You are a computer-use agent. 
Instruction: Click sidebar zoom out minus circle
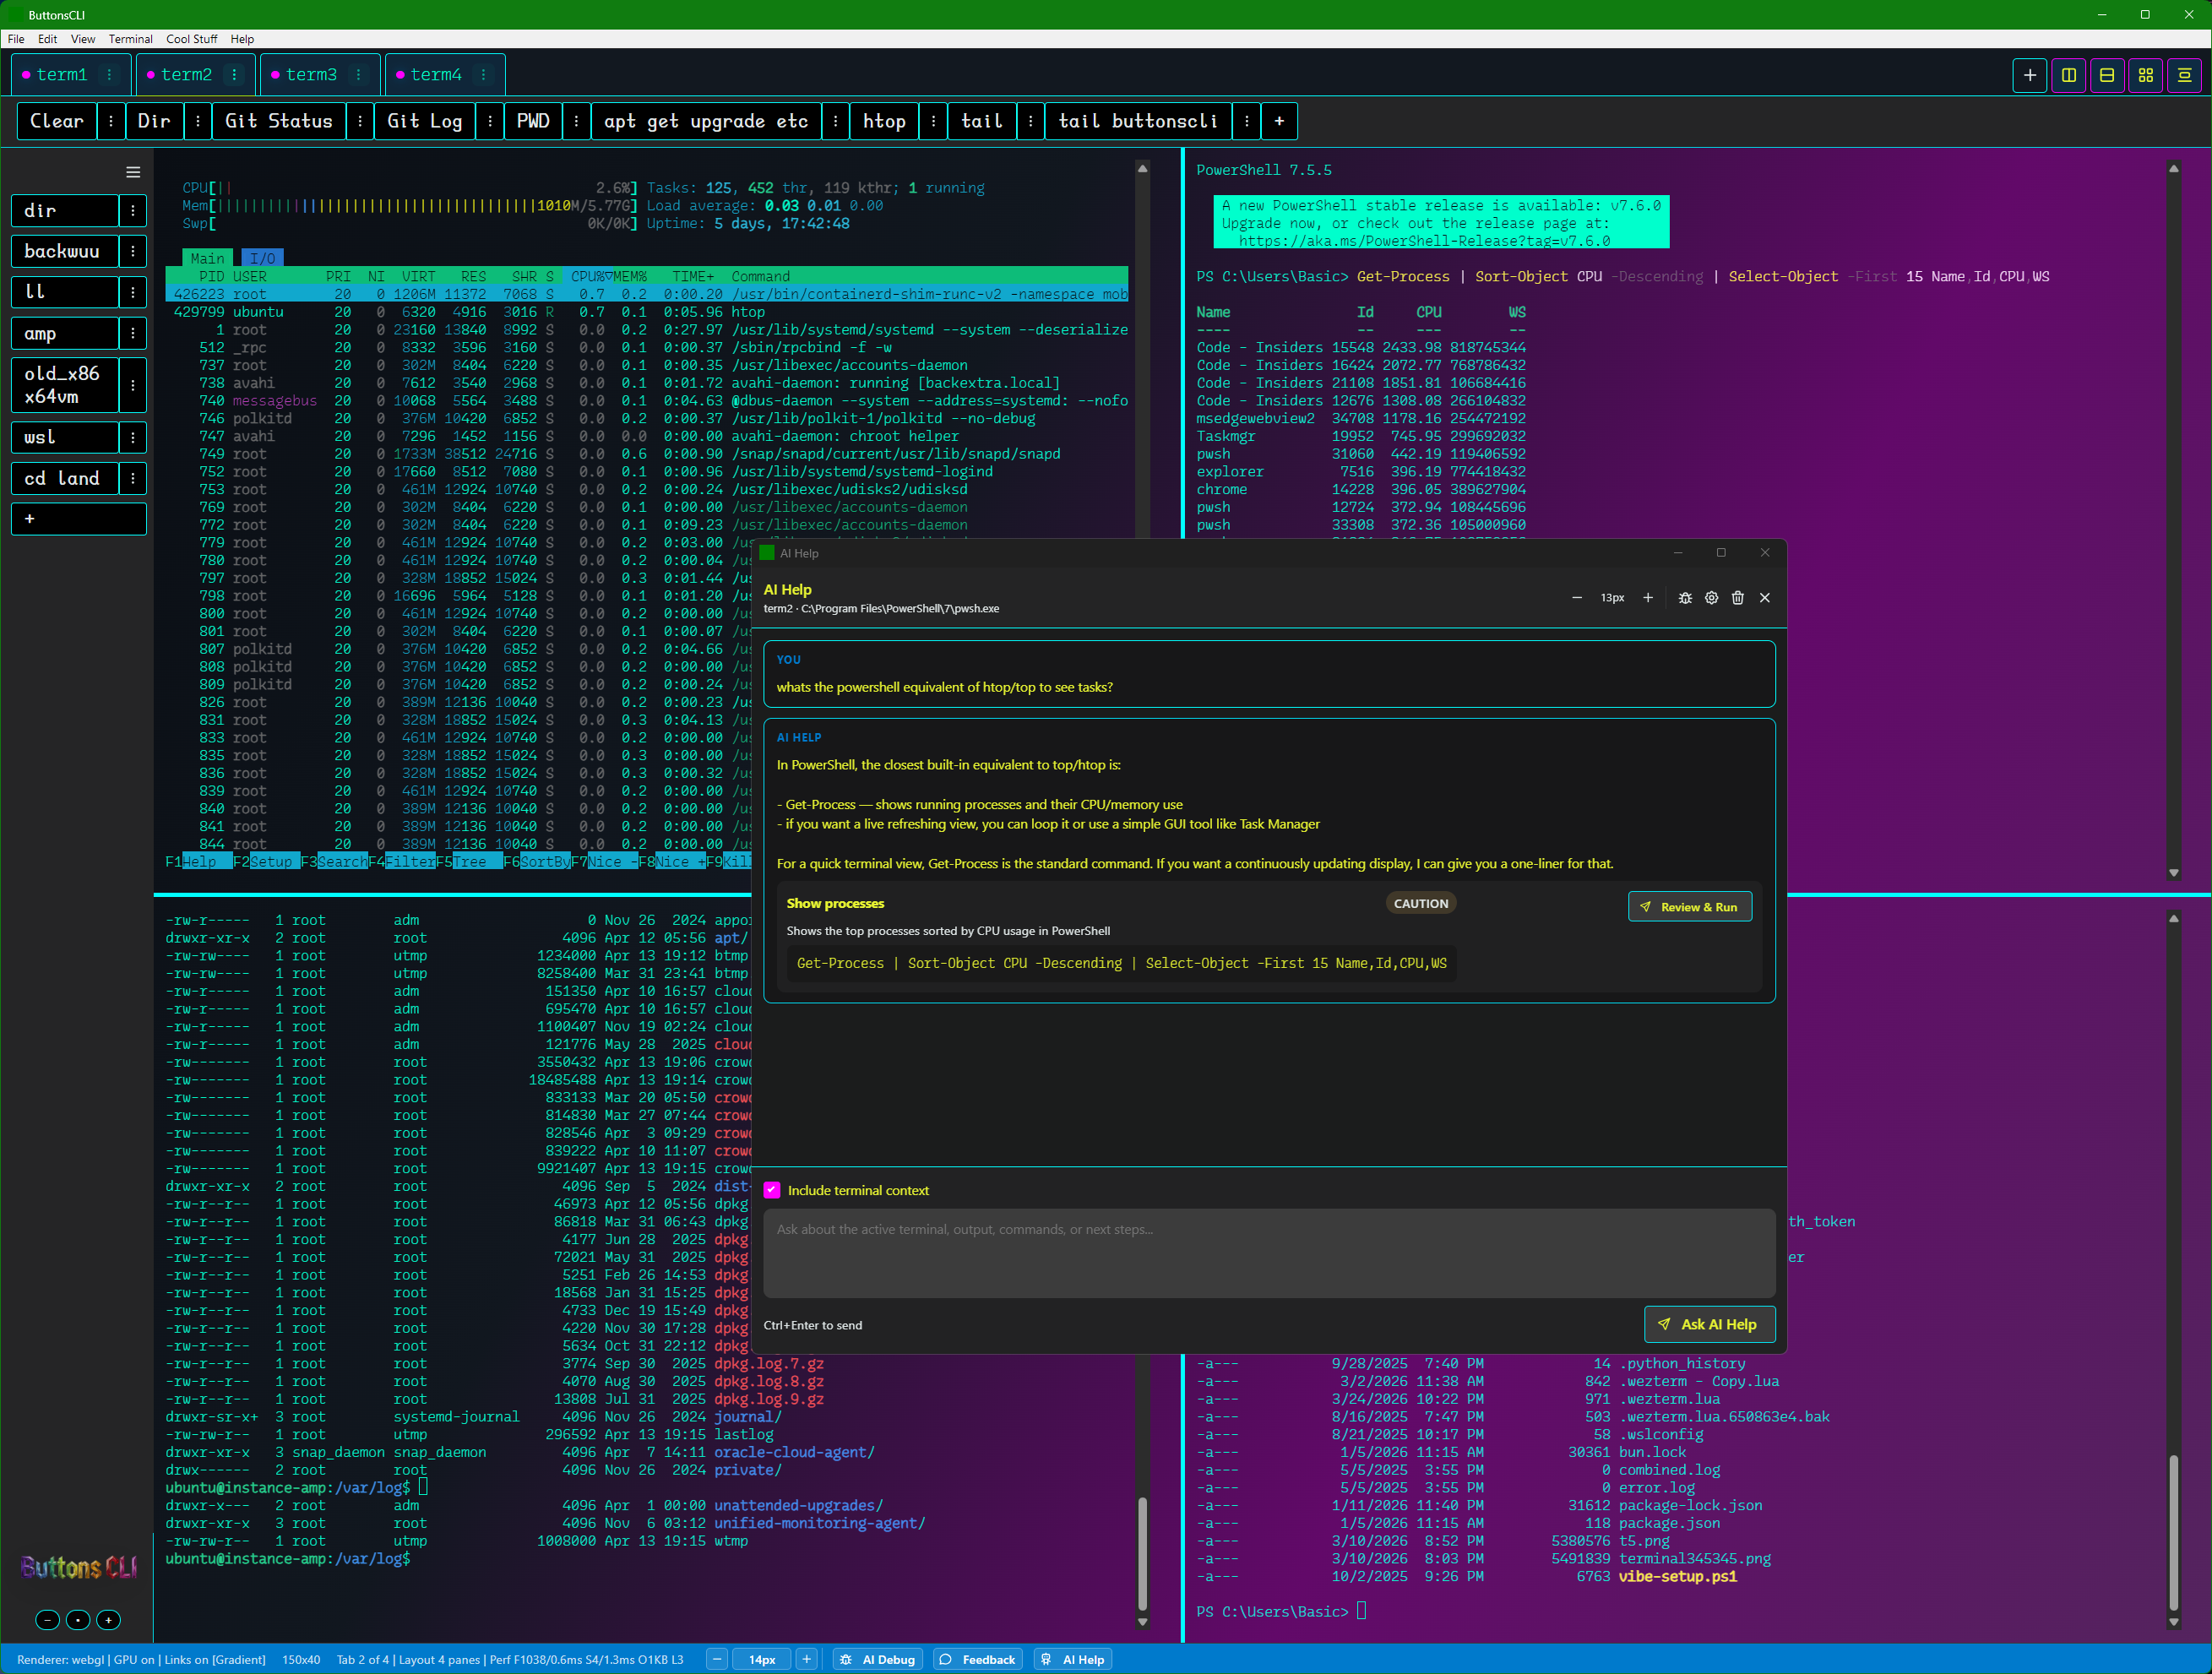click(48, 1619)
